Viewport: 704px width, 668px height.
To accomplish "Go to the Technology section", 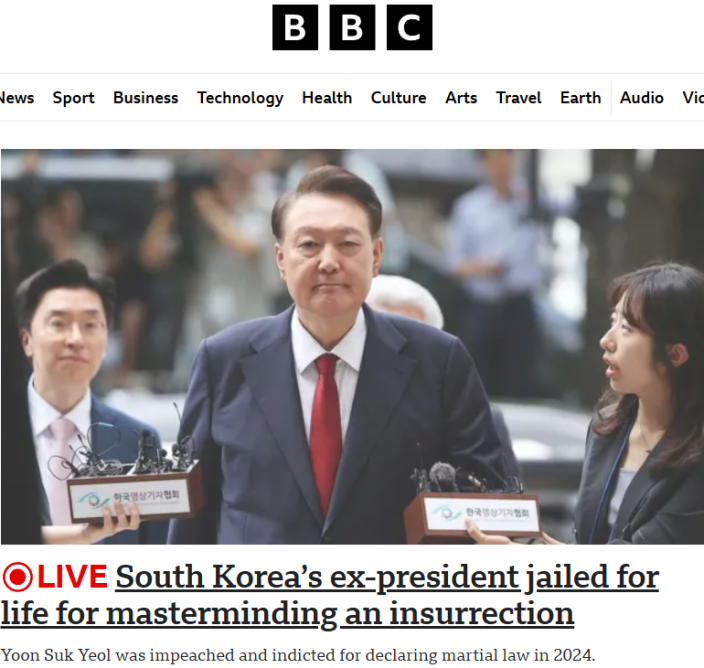I will pos(240,98).
